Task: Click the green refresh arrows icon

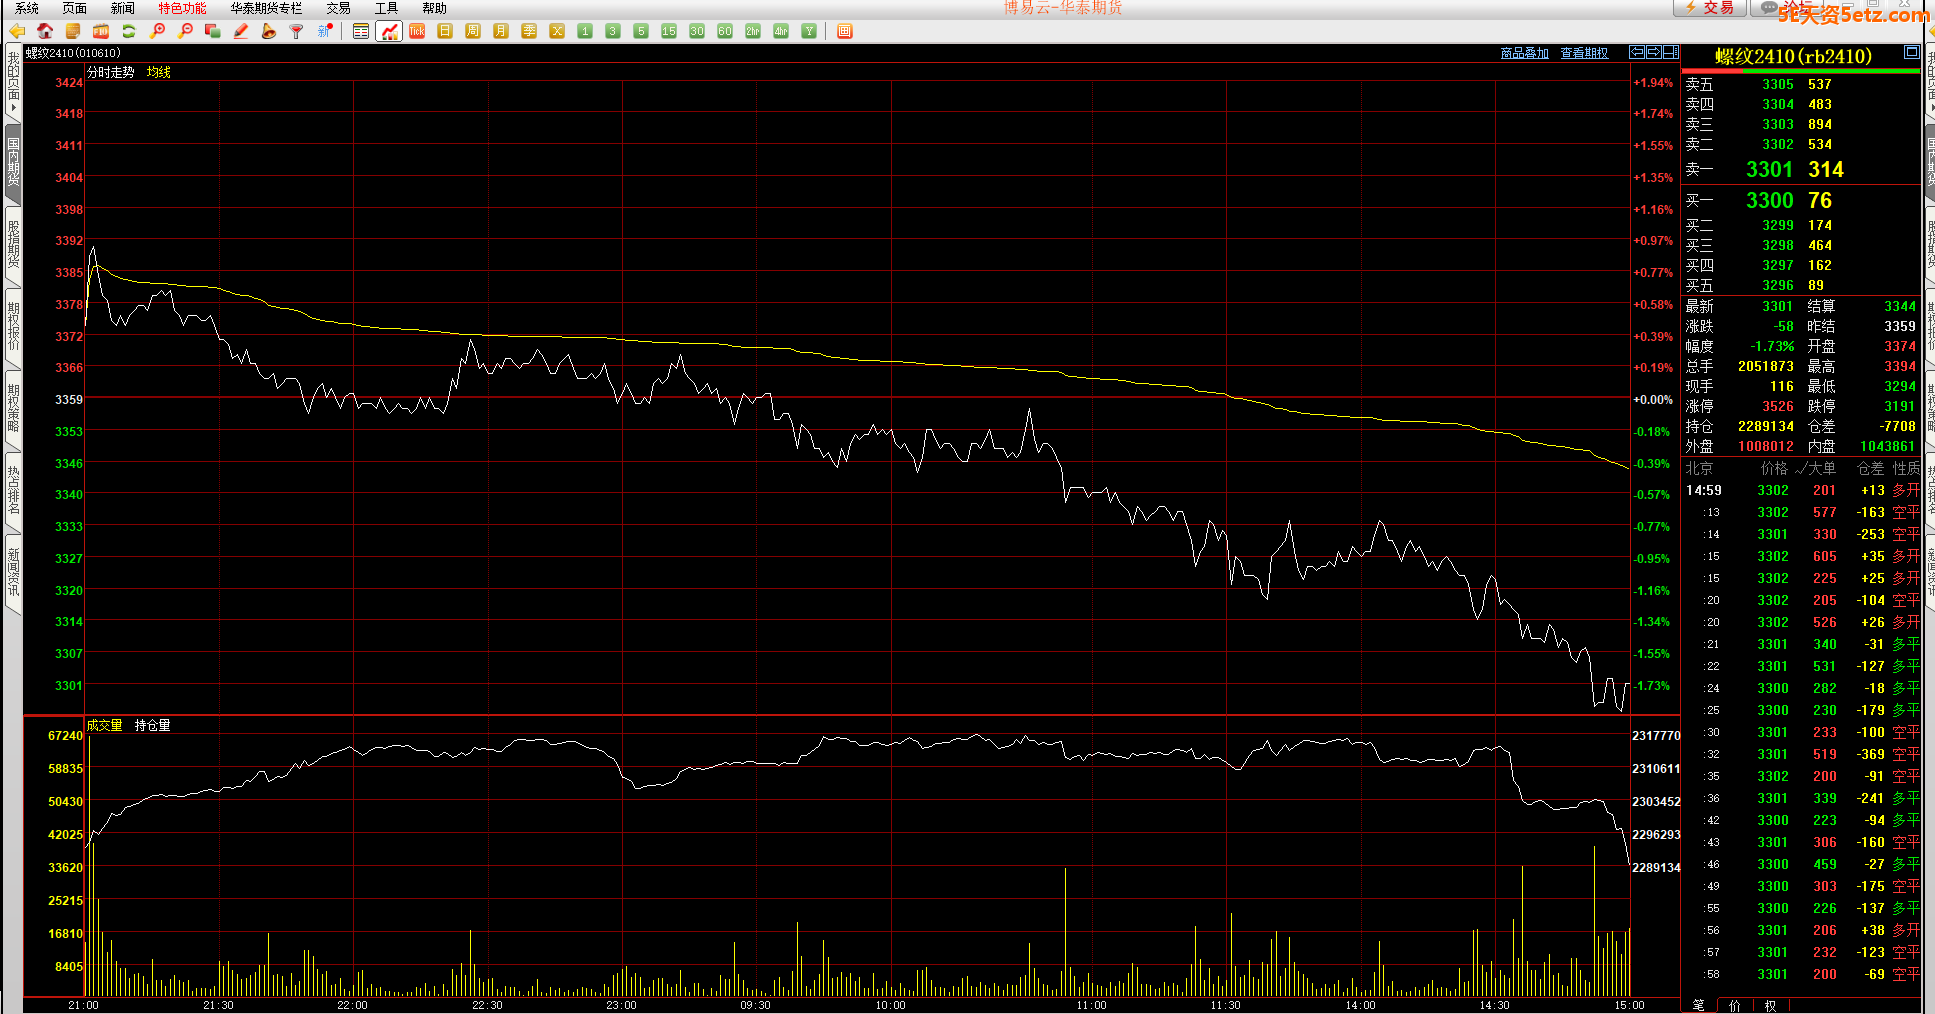Action: (129, 32)
